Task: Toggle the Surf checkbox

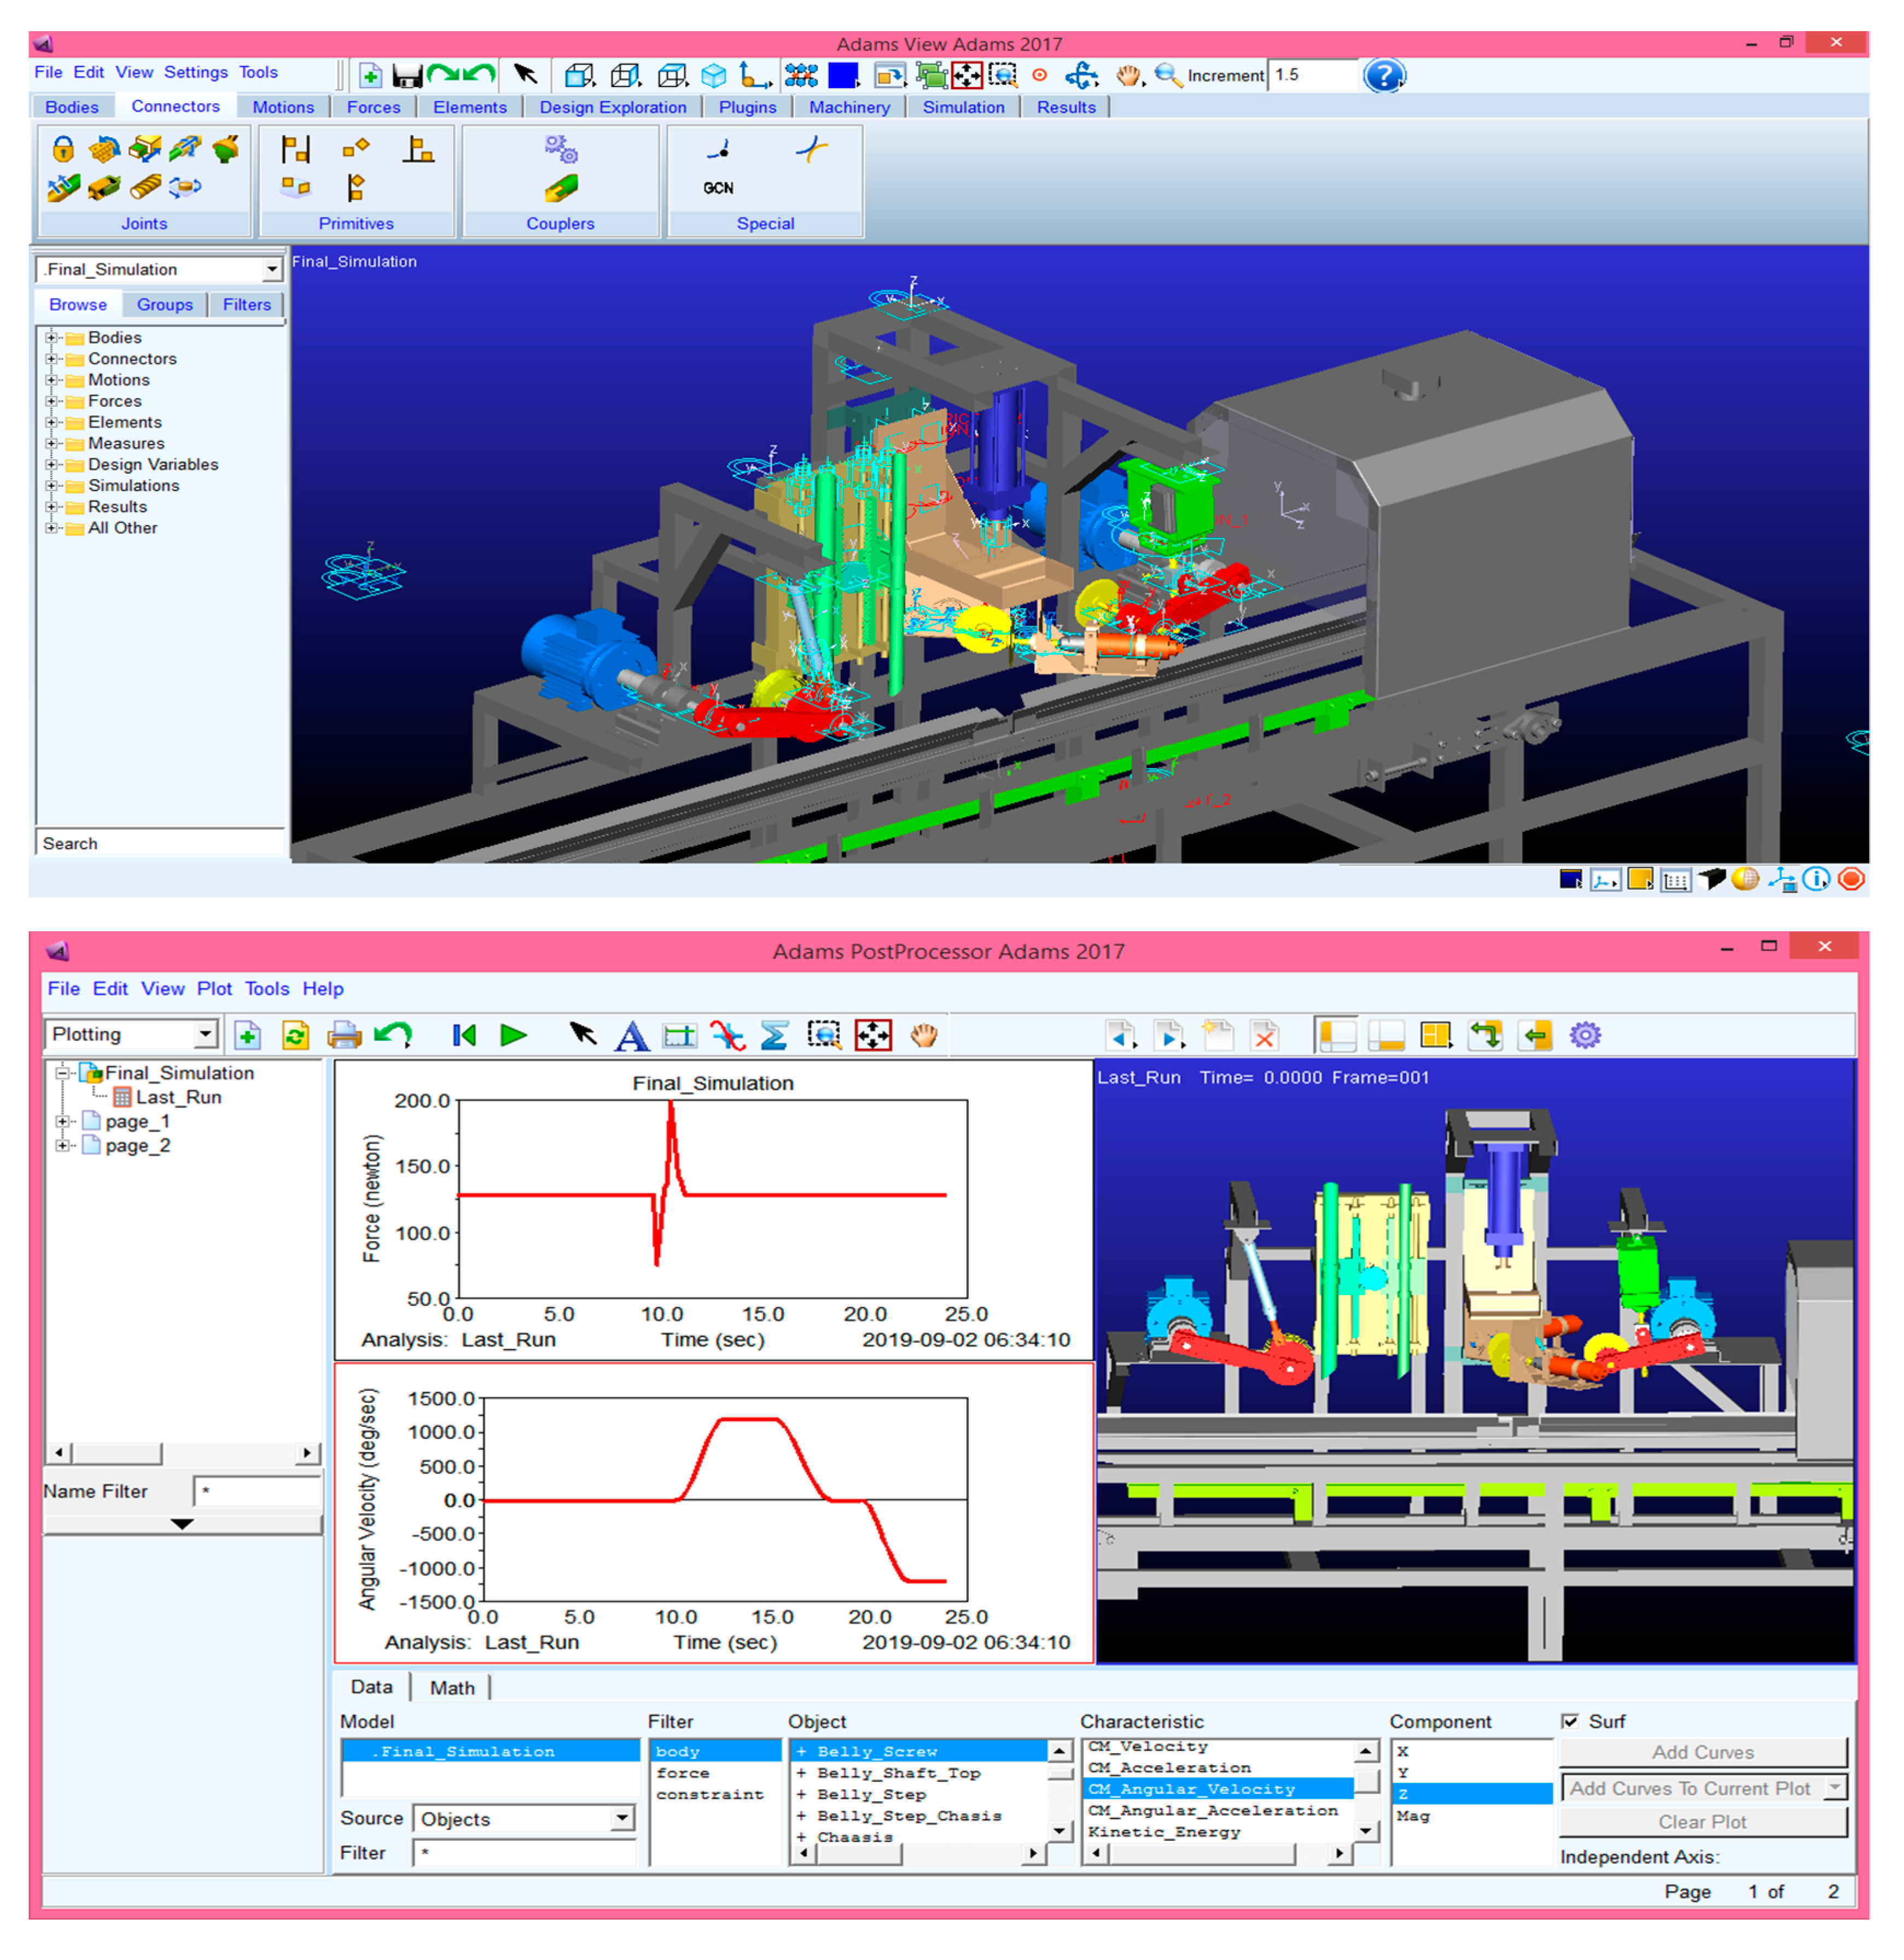Action: coord(1570,1721)
